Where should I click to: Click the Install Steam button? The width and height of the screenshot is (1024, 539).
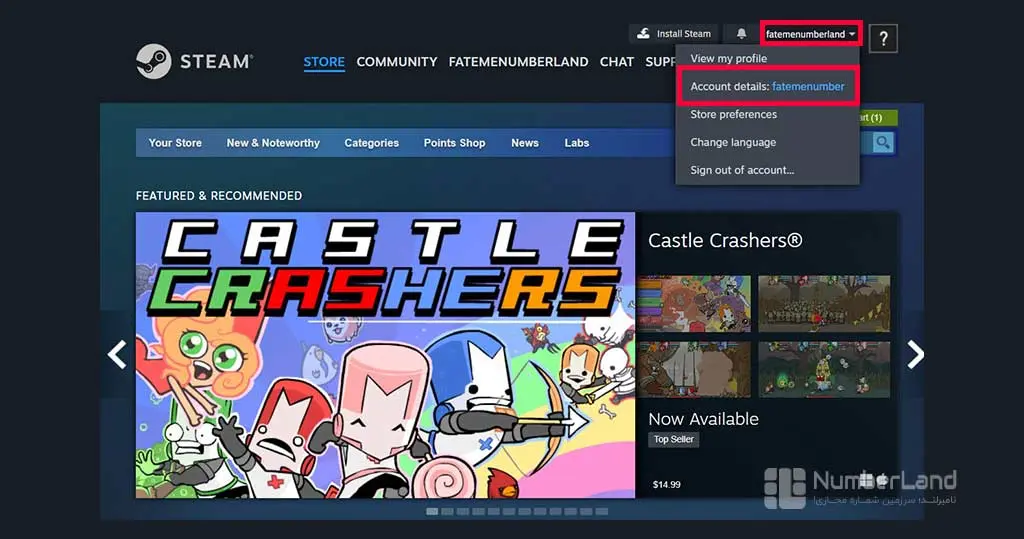[673, 33]
